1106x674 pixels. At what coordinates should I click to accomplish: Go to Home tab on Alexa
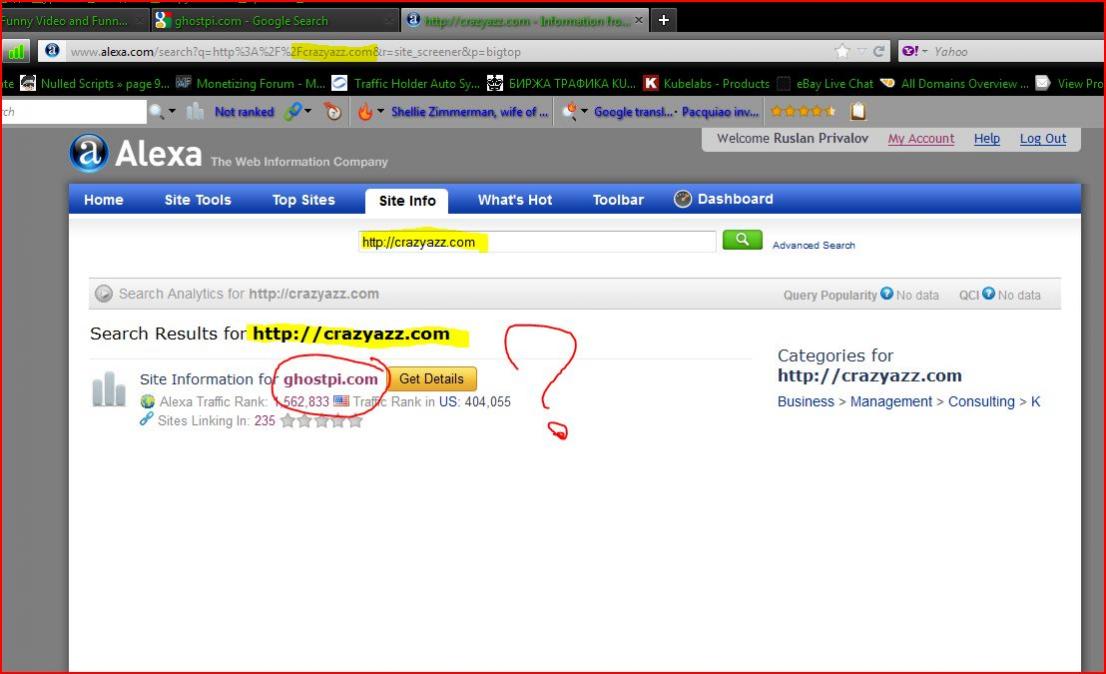tap(104, 200)
